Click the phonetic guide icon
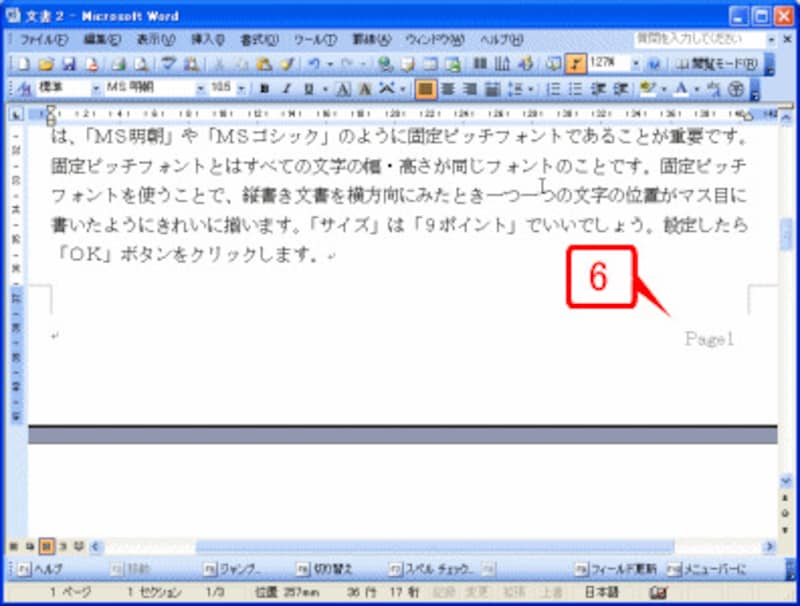This screenshot has height=606, width=800. [x=715, y=89]
